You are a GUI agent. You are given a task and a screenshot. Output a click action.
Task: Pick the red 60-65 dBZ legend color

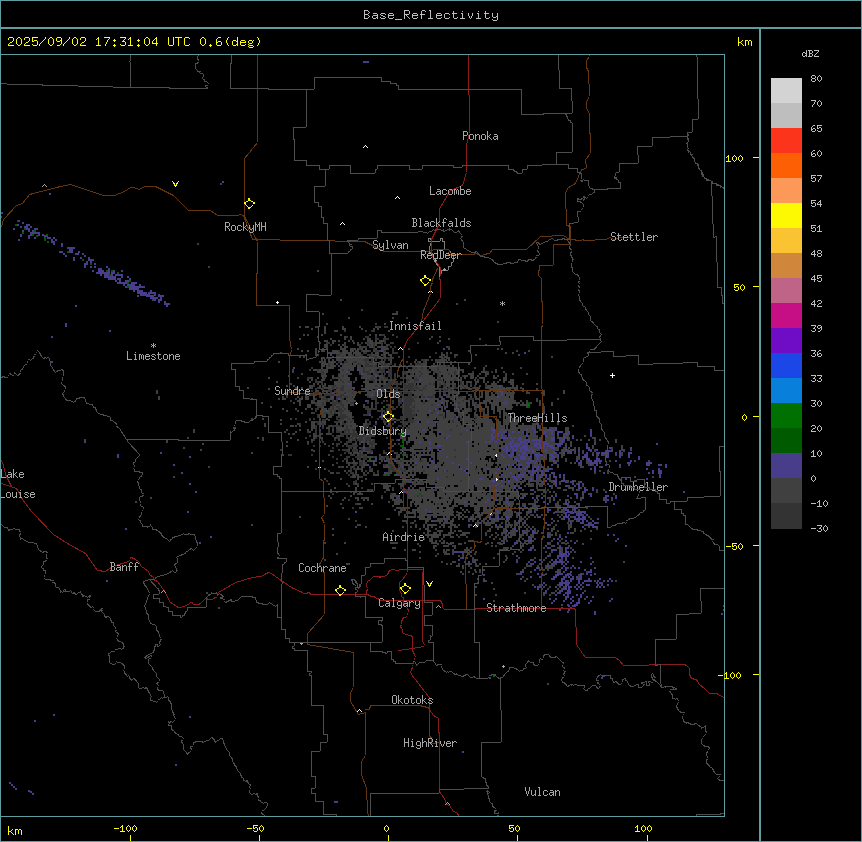click(786, 141)
